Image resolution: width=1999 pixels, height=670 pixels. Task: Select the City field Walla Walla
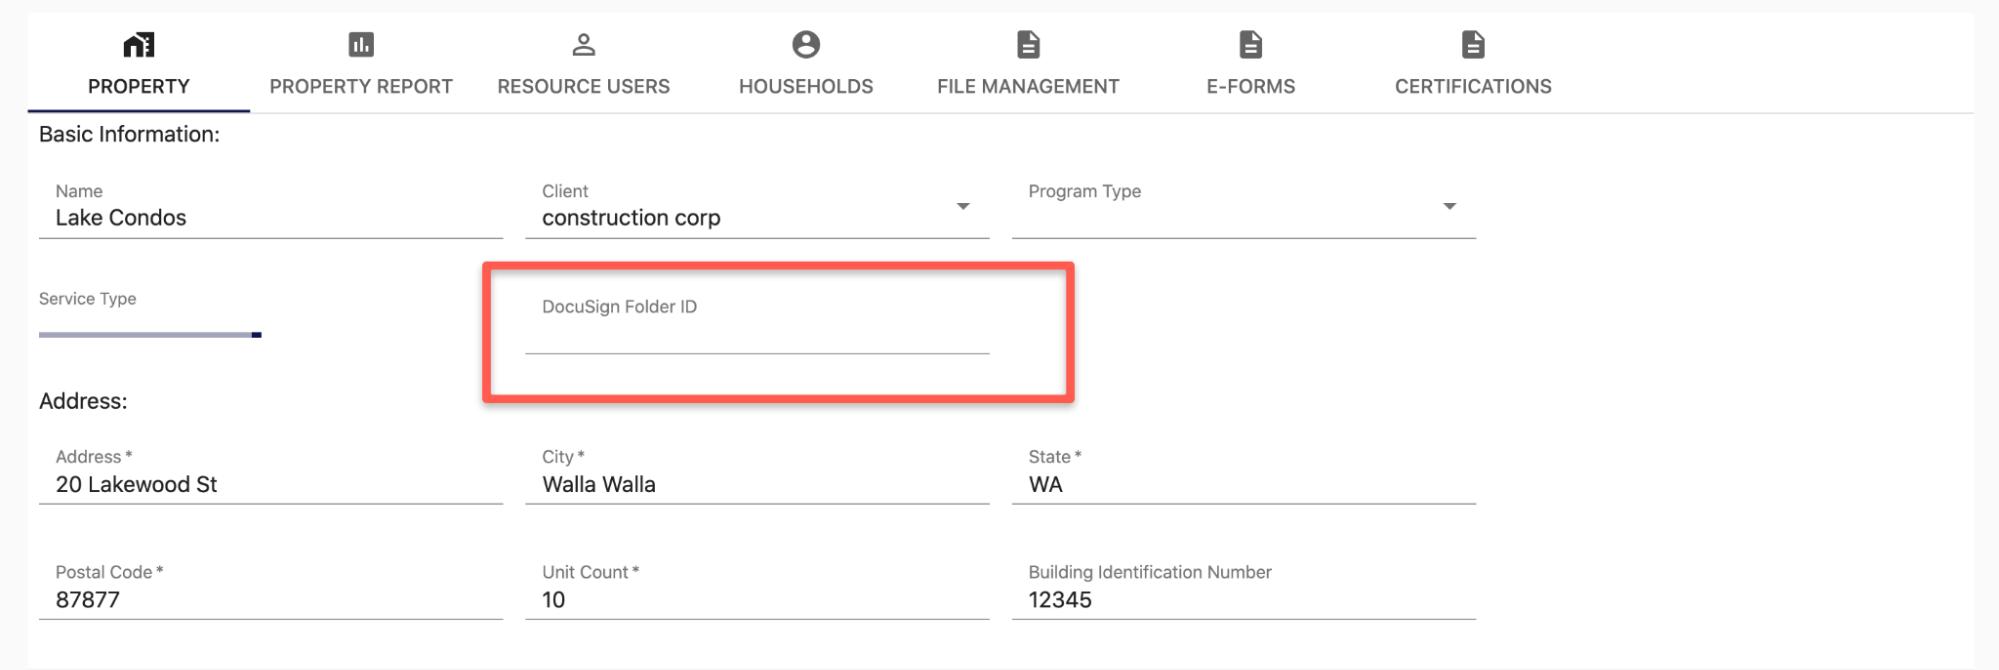756,485
